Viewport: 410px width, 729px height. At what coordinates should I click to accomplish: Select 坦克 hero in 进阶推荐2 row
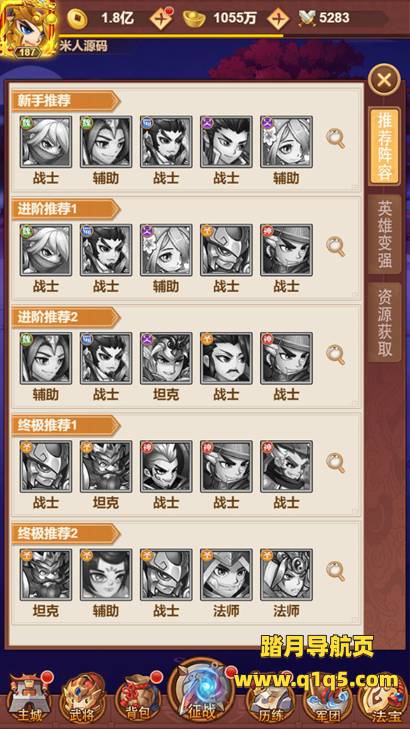tap(166, 358)
